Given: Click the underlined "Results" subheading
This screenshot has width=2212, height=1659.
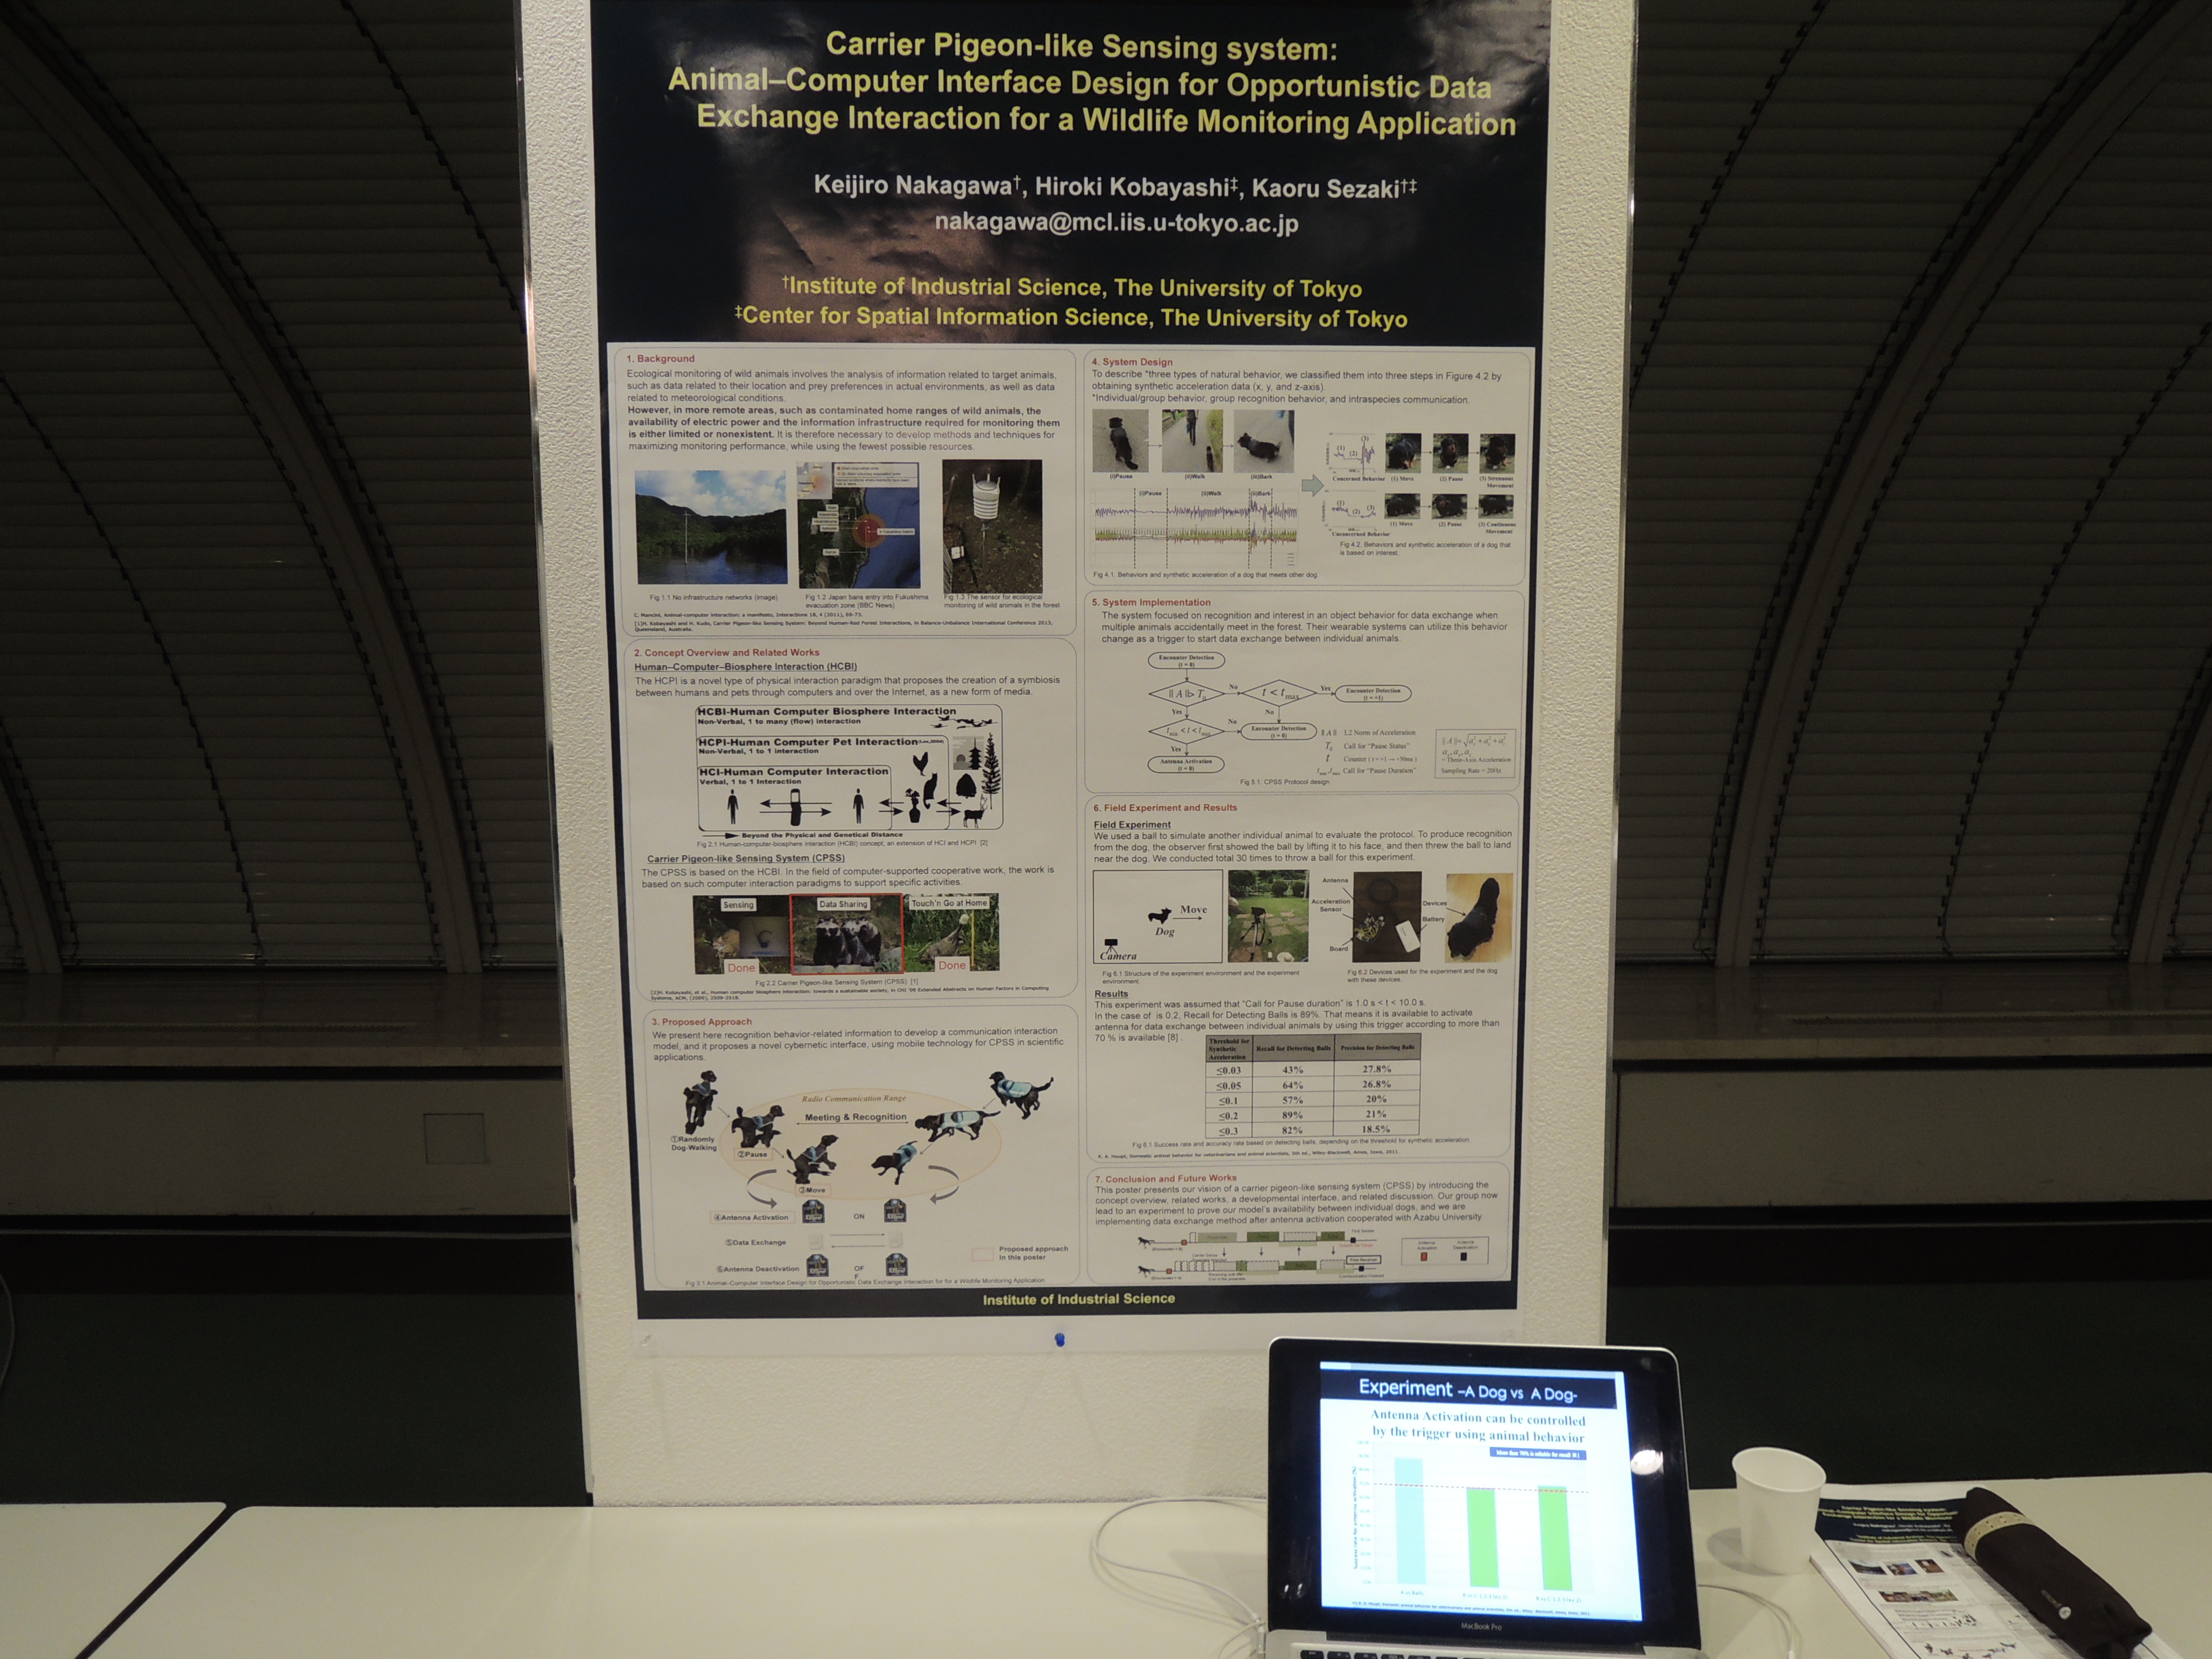Looking at the screenshot, I should (1111, 993).
